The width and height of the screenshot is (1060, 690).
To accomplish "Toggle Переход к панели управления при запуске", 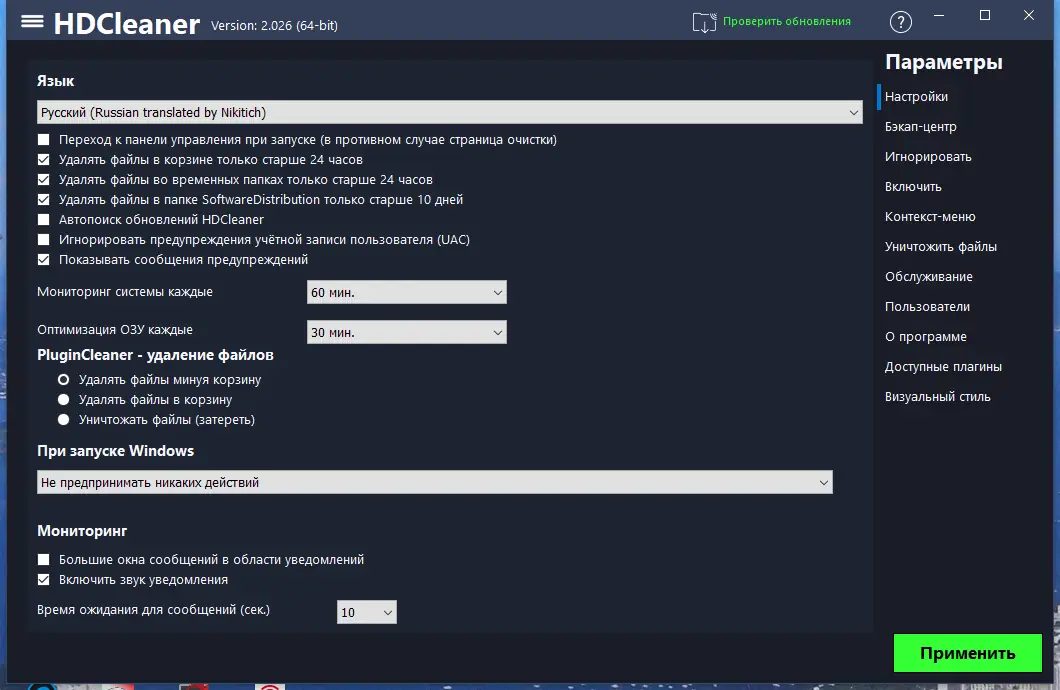I will point(44,140).
